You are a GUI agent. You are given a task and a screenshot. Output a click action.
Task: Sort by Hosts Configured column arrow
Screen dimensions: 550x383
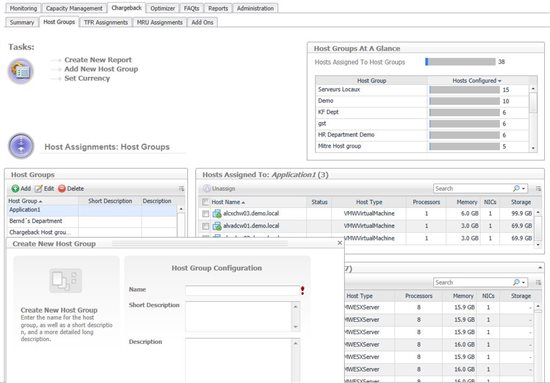pyautogui.click(x=499, y=81)
